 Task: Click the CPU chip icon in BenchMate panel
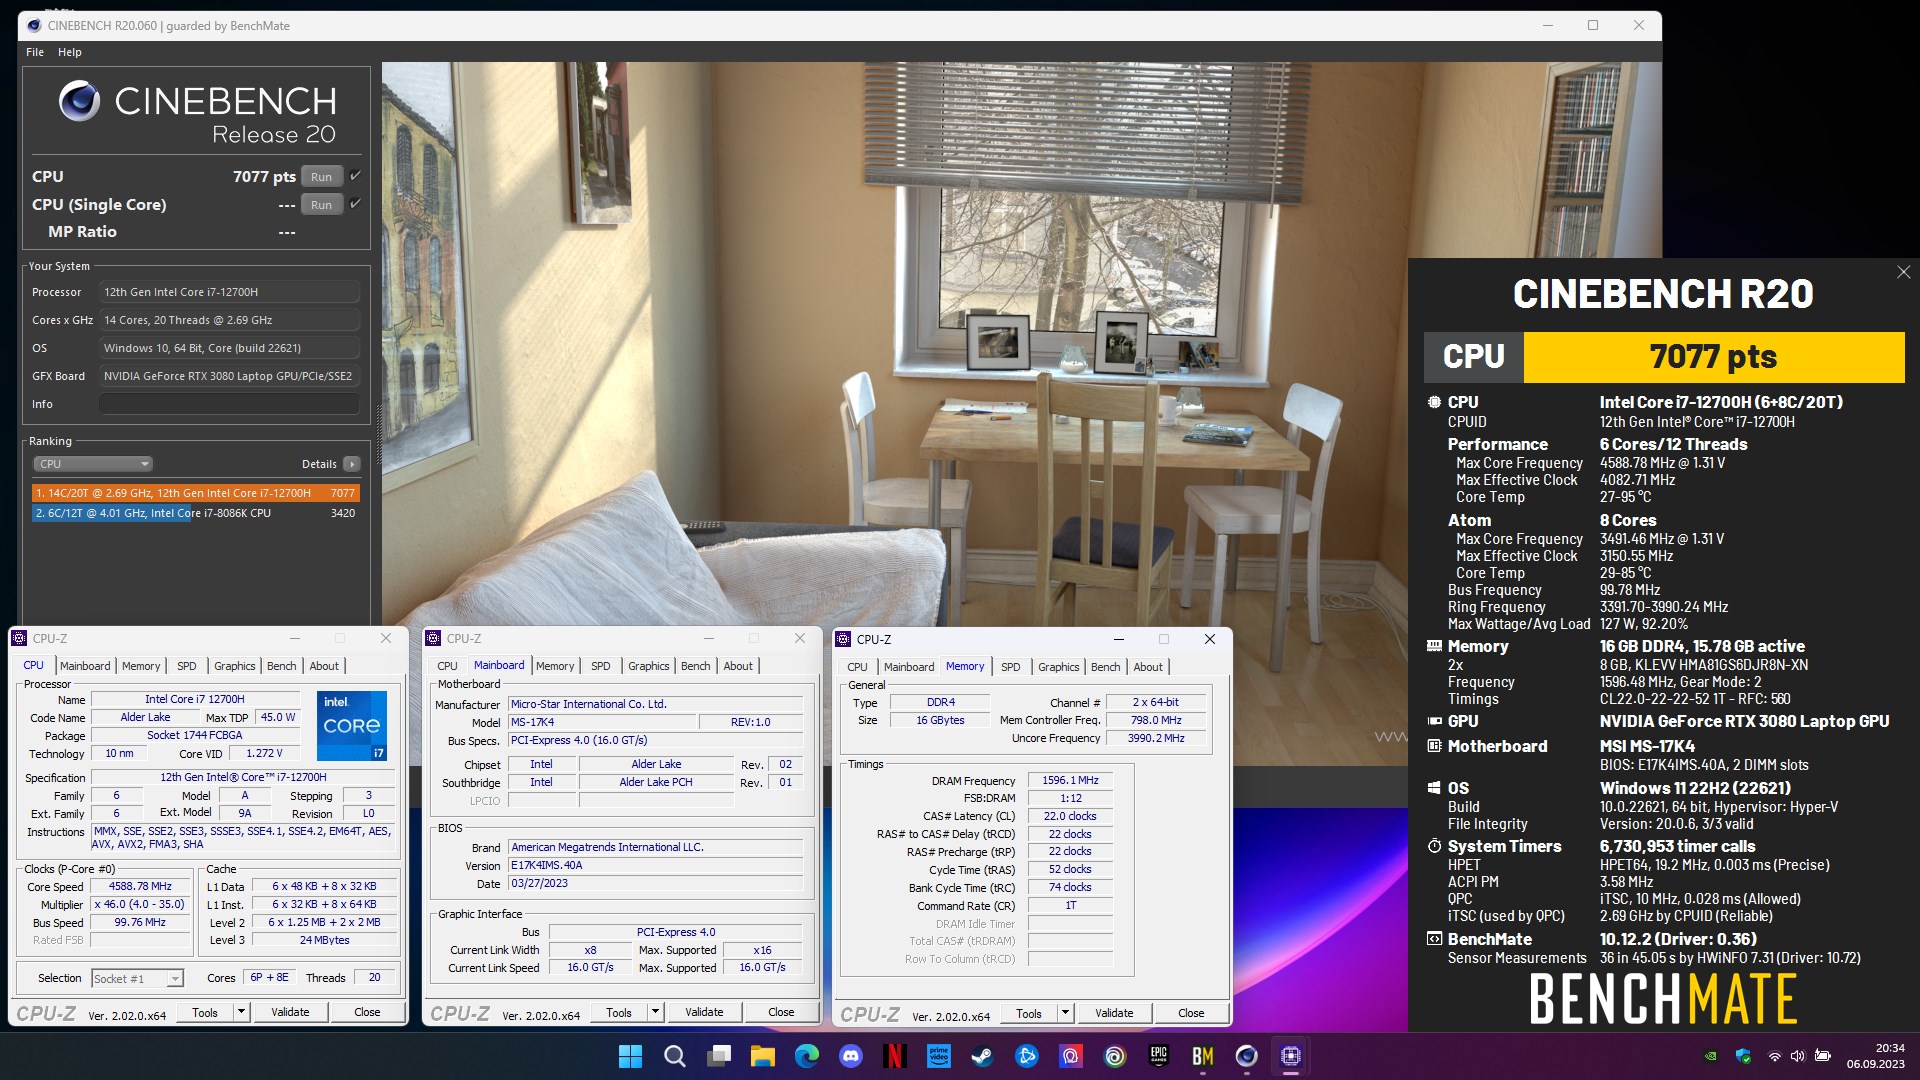pos(1434,402)
